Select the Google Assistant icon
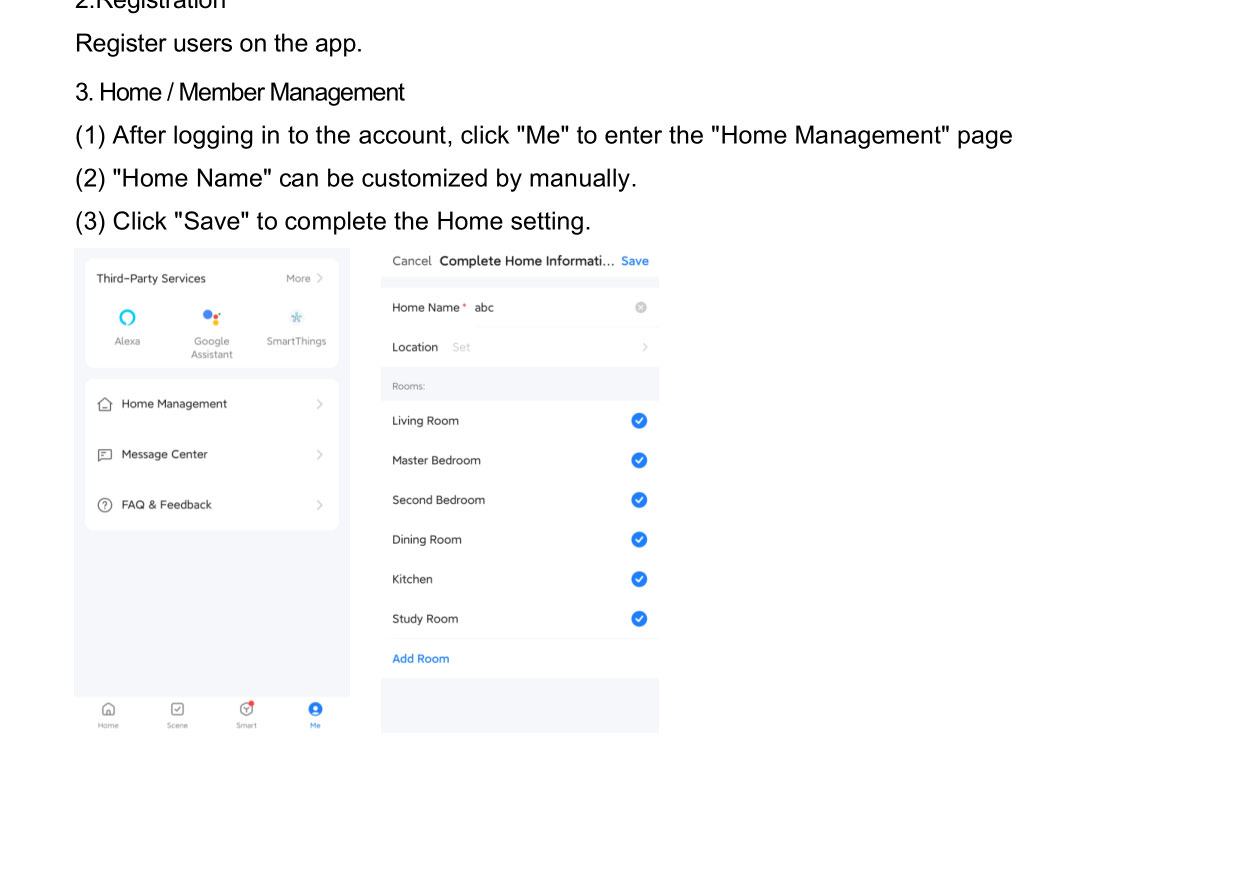 point(212,318)
